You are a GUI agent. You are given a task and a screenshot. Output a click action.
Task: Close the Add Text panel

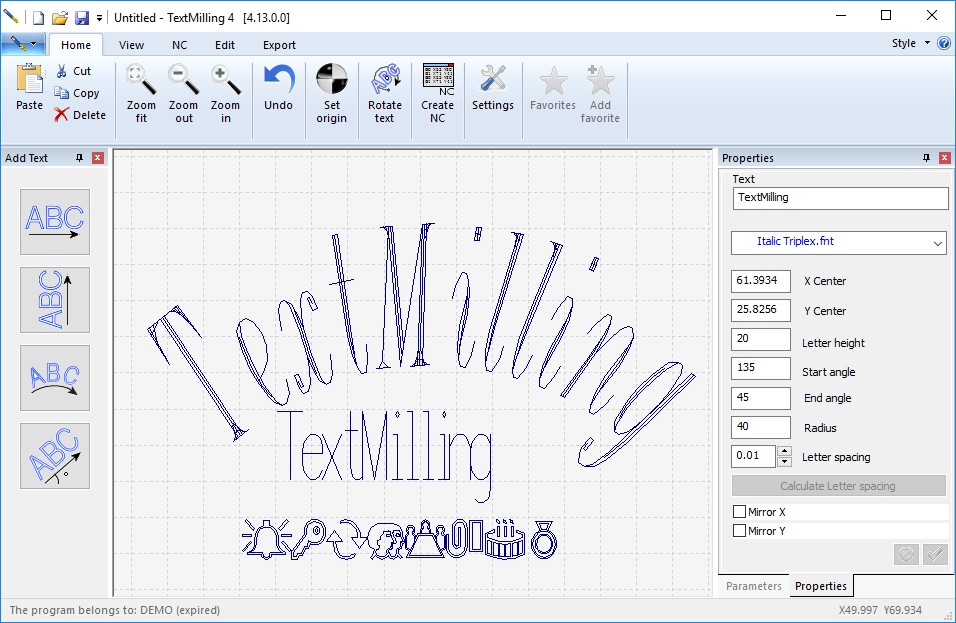point(98,158)
